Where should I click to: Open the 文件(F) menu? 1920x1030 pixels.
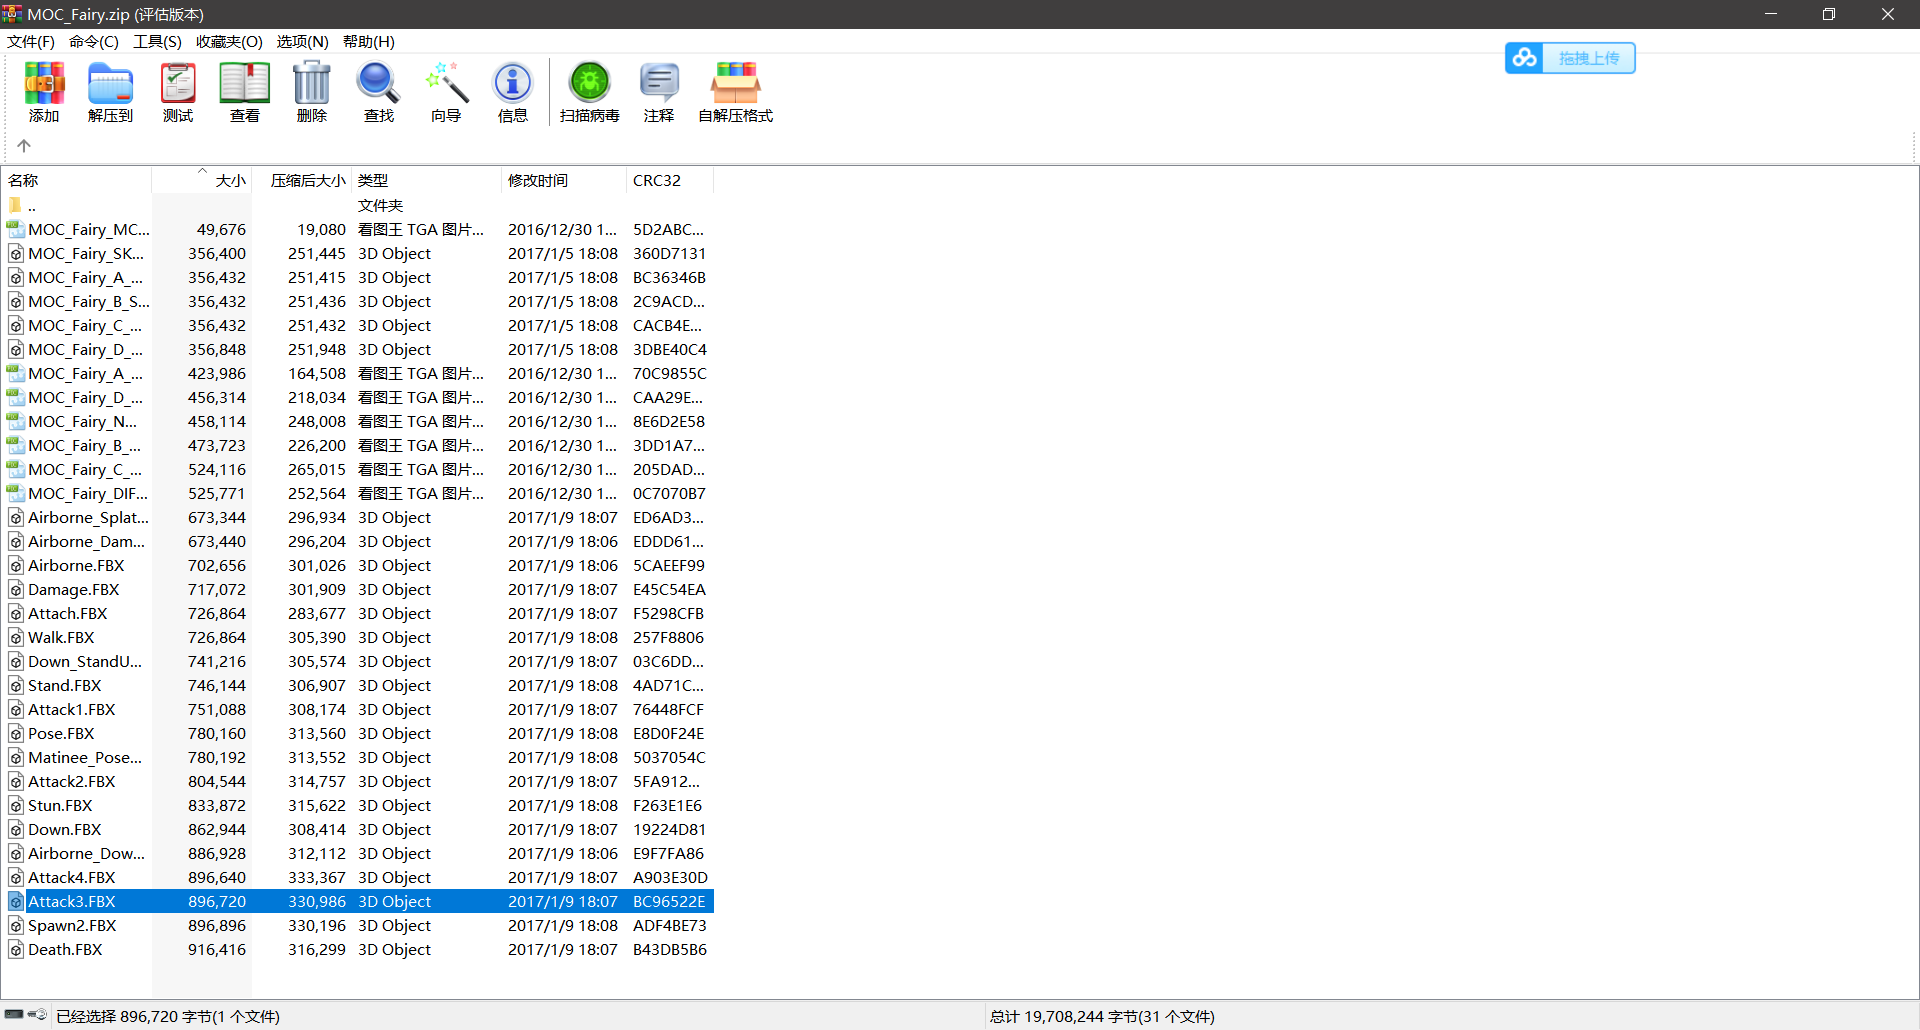[x=31, y=42]
